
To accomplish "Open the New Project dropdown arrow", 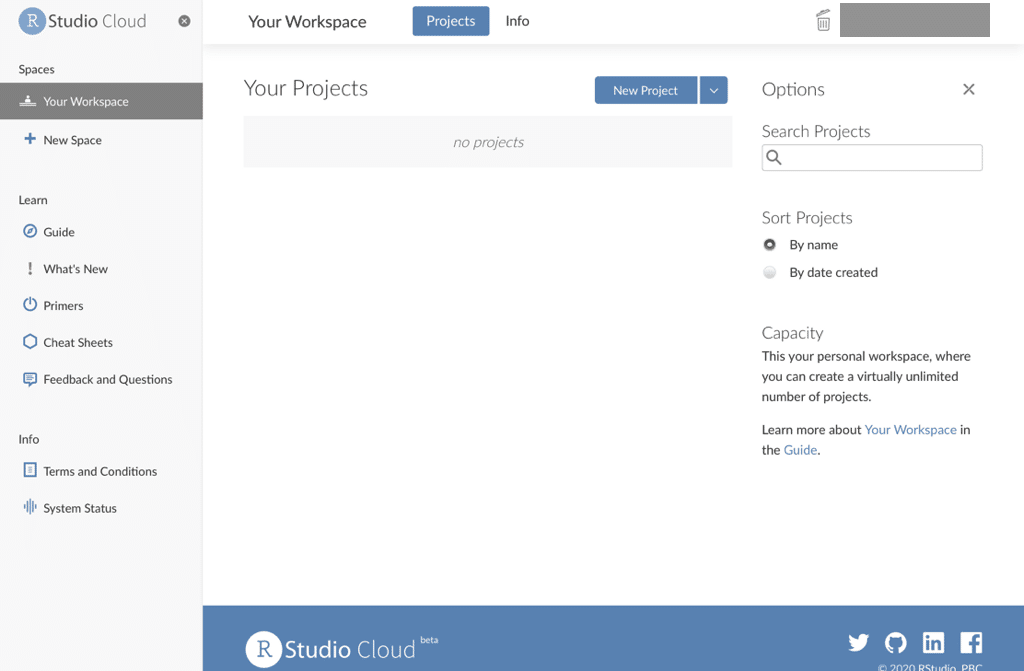I will pos(713,89).
